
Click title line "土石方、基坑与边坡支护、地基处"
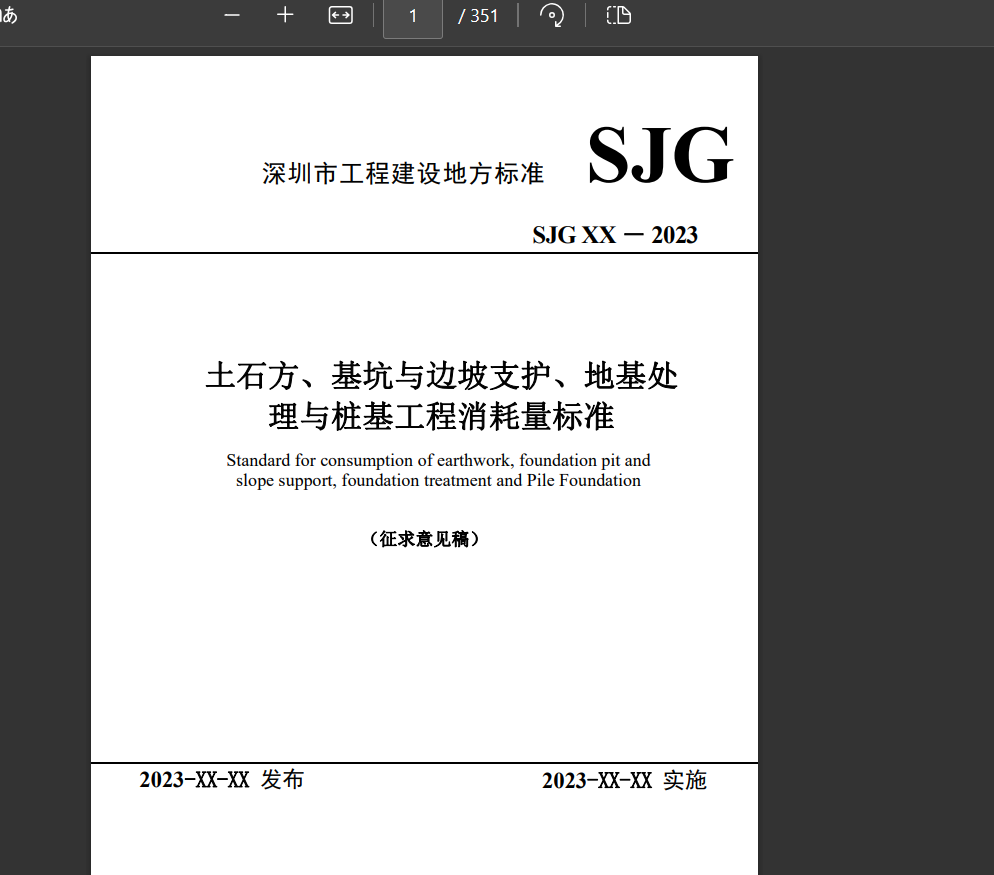pyautogui.click(x=442, y=375)
